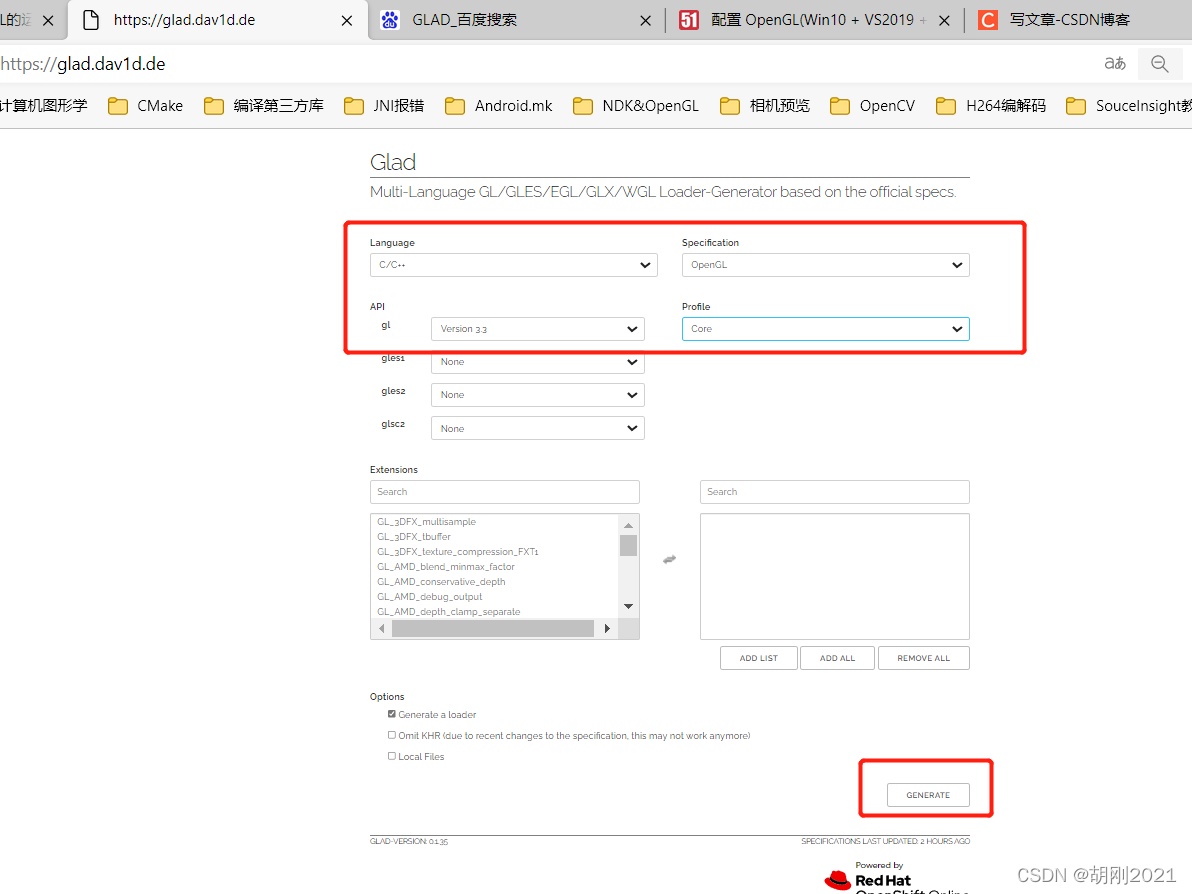Open the 计算机图形学 bookmark folder

click(x=43, y=106)
